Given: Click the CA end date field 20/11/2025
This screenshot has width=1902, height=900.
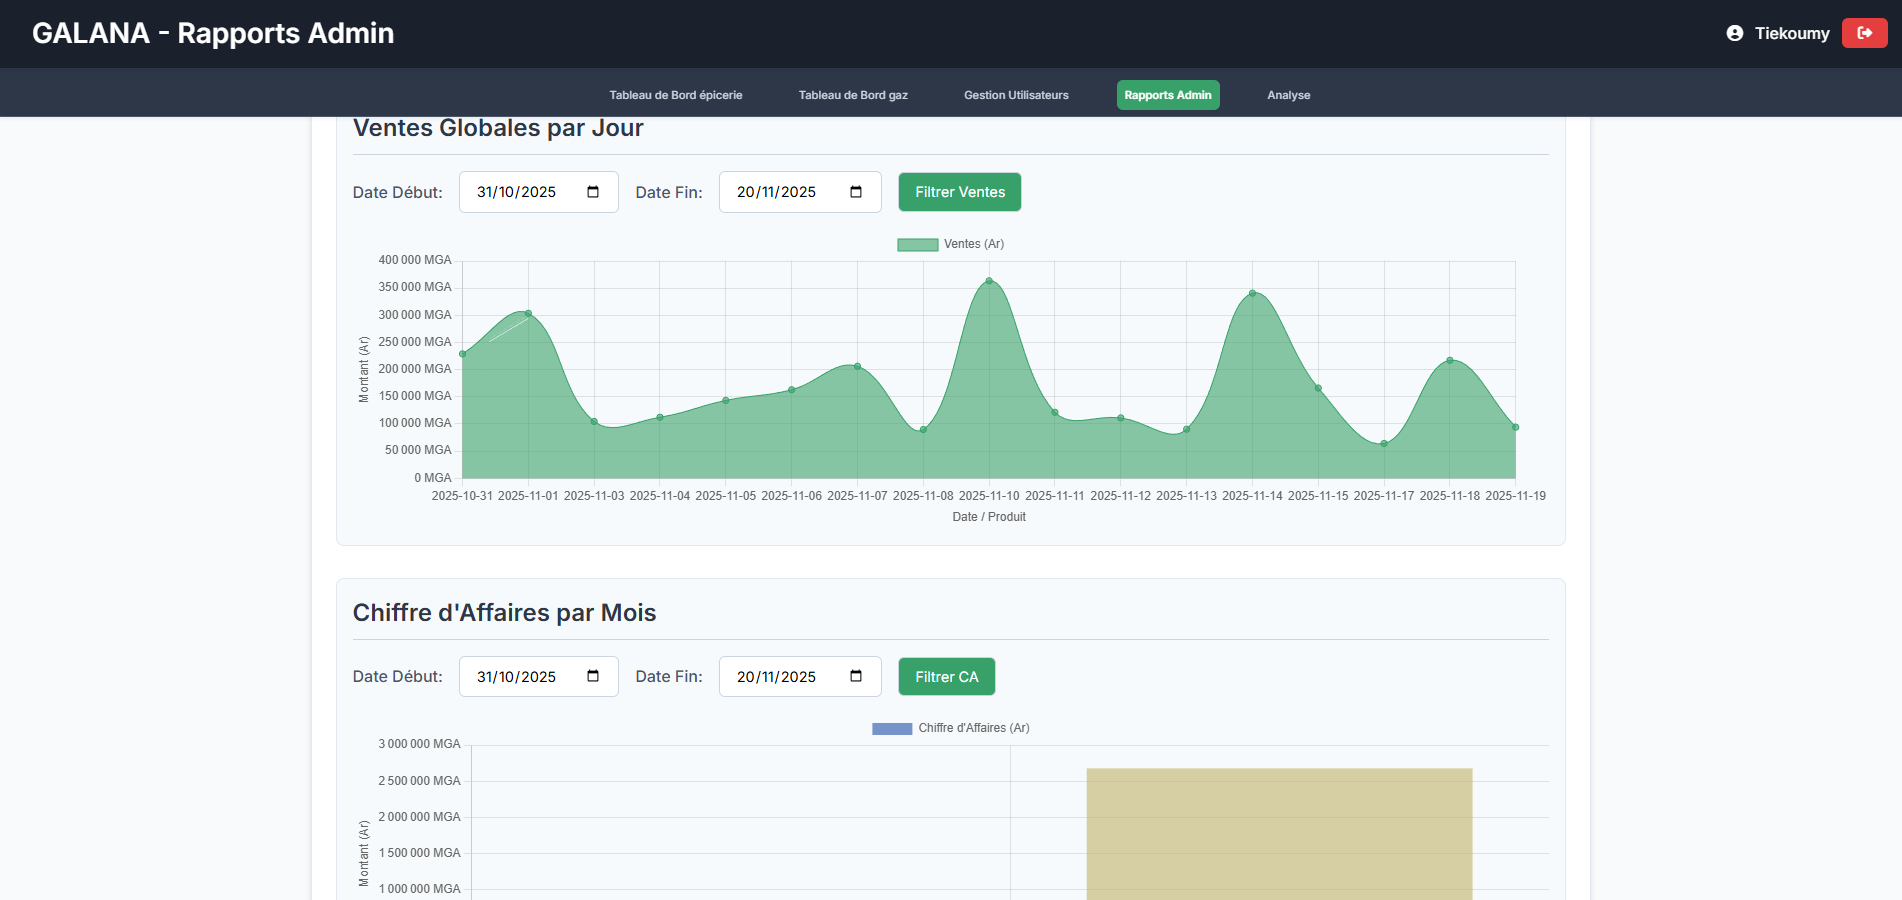Looking at the screenshot, I should [x=800, y=677].
